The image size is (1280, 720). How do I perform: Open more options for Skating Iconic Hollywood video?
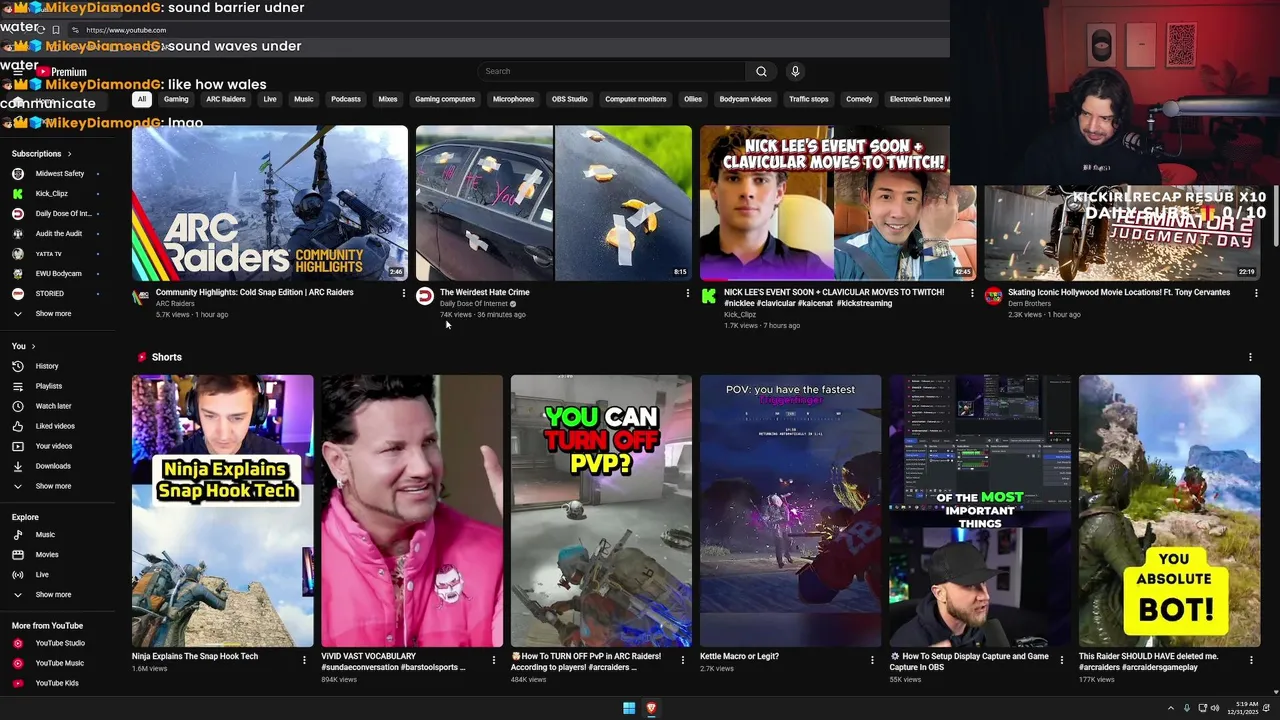click(1256, 293)
